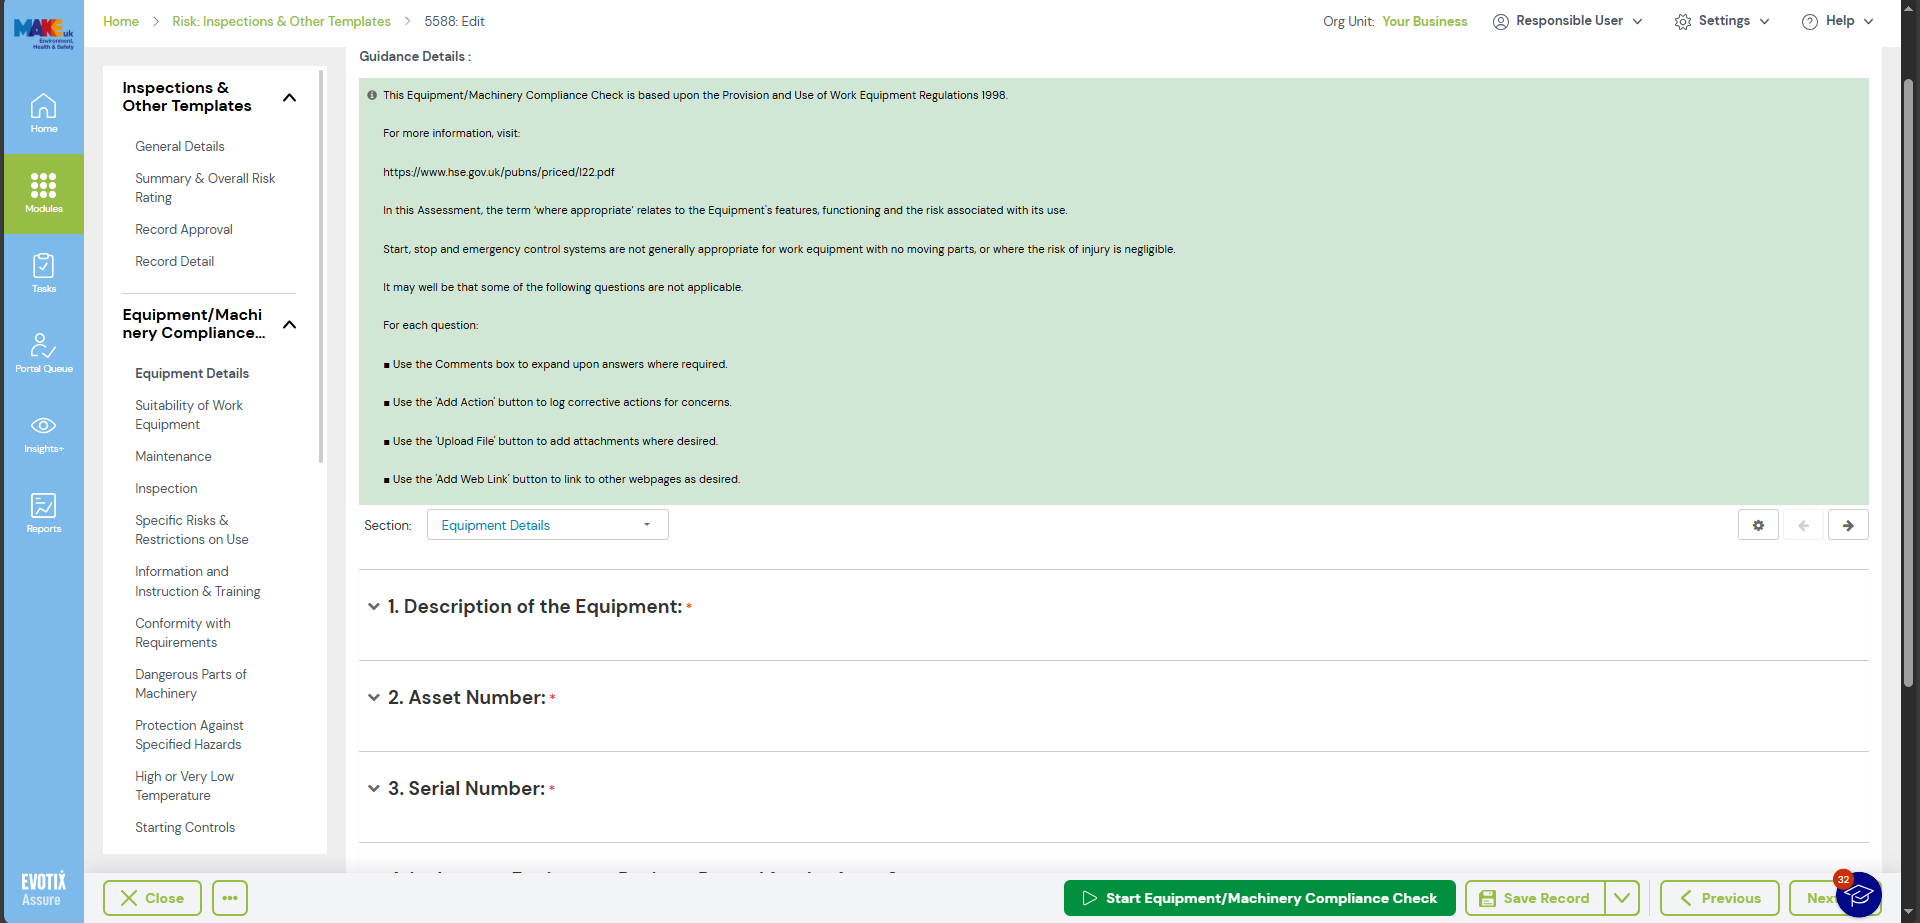1920x923 pixels.
Task: Open Save Record dropdown arrow
Action: click(x=1622, y=898)
